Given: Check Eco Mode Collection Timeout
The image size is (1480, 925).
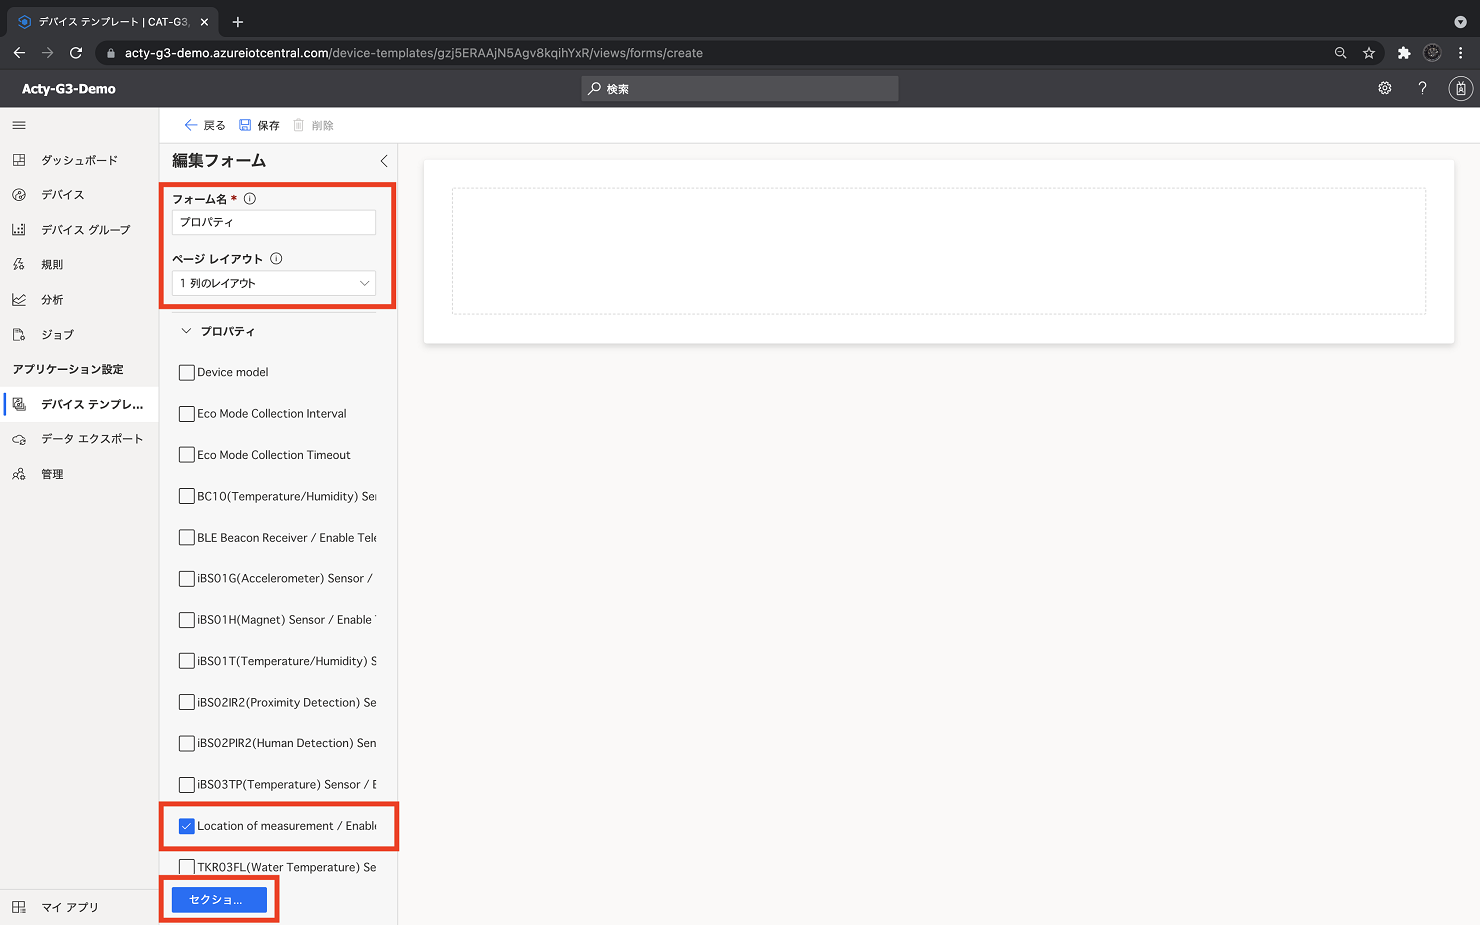Looking at the screenshot, I should coord(187,455).
